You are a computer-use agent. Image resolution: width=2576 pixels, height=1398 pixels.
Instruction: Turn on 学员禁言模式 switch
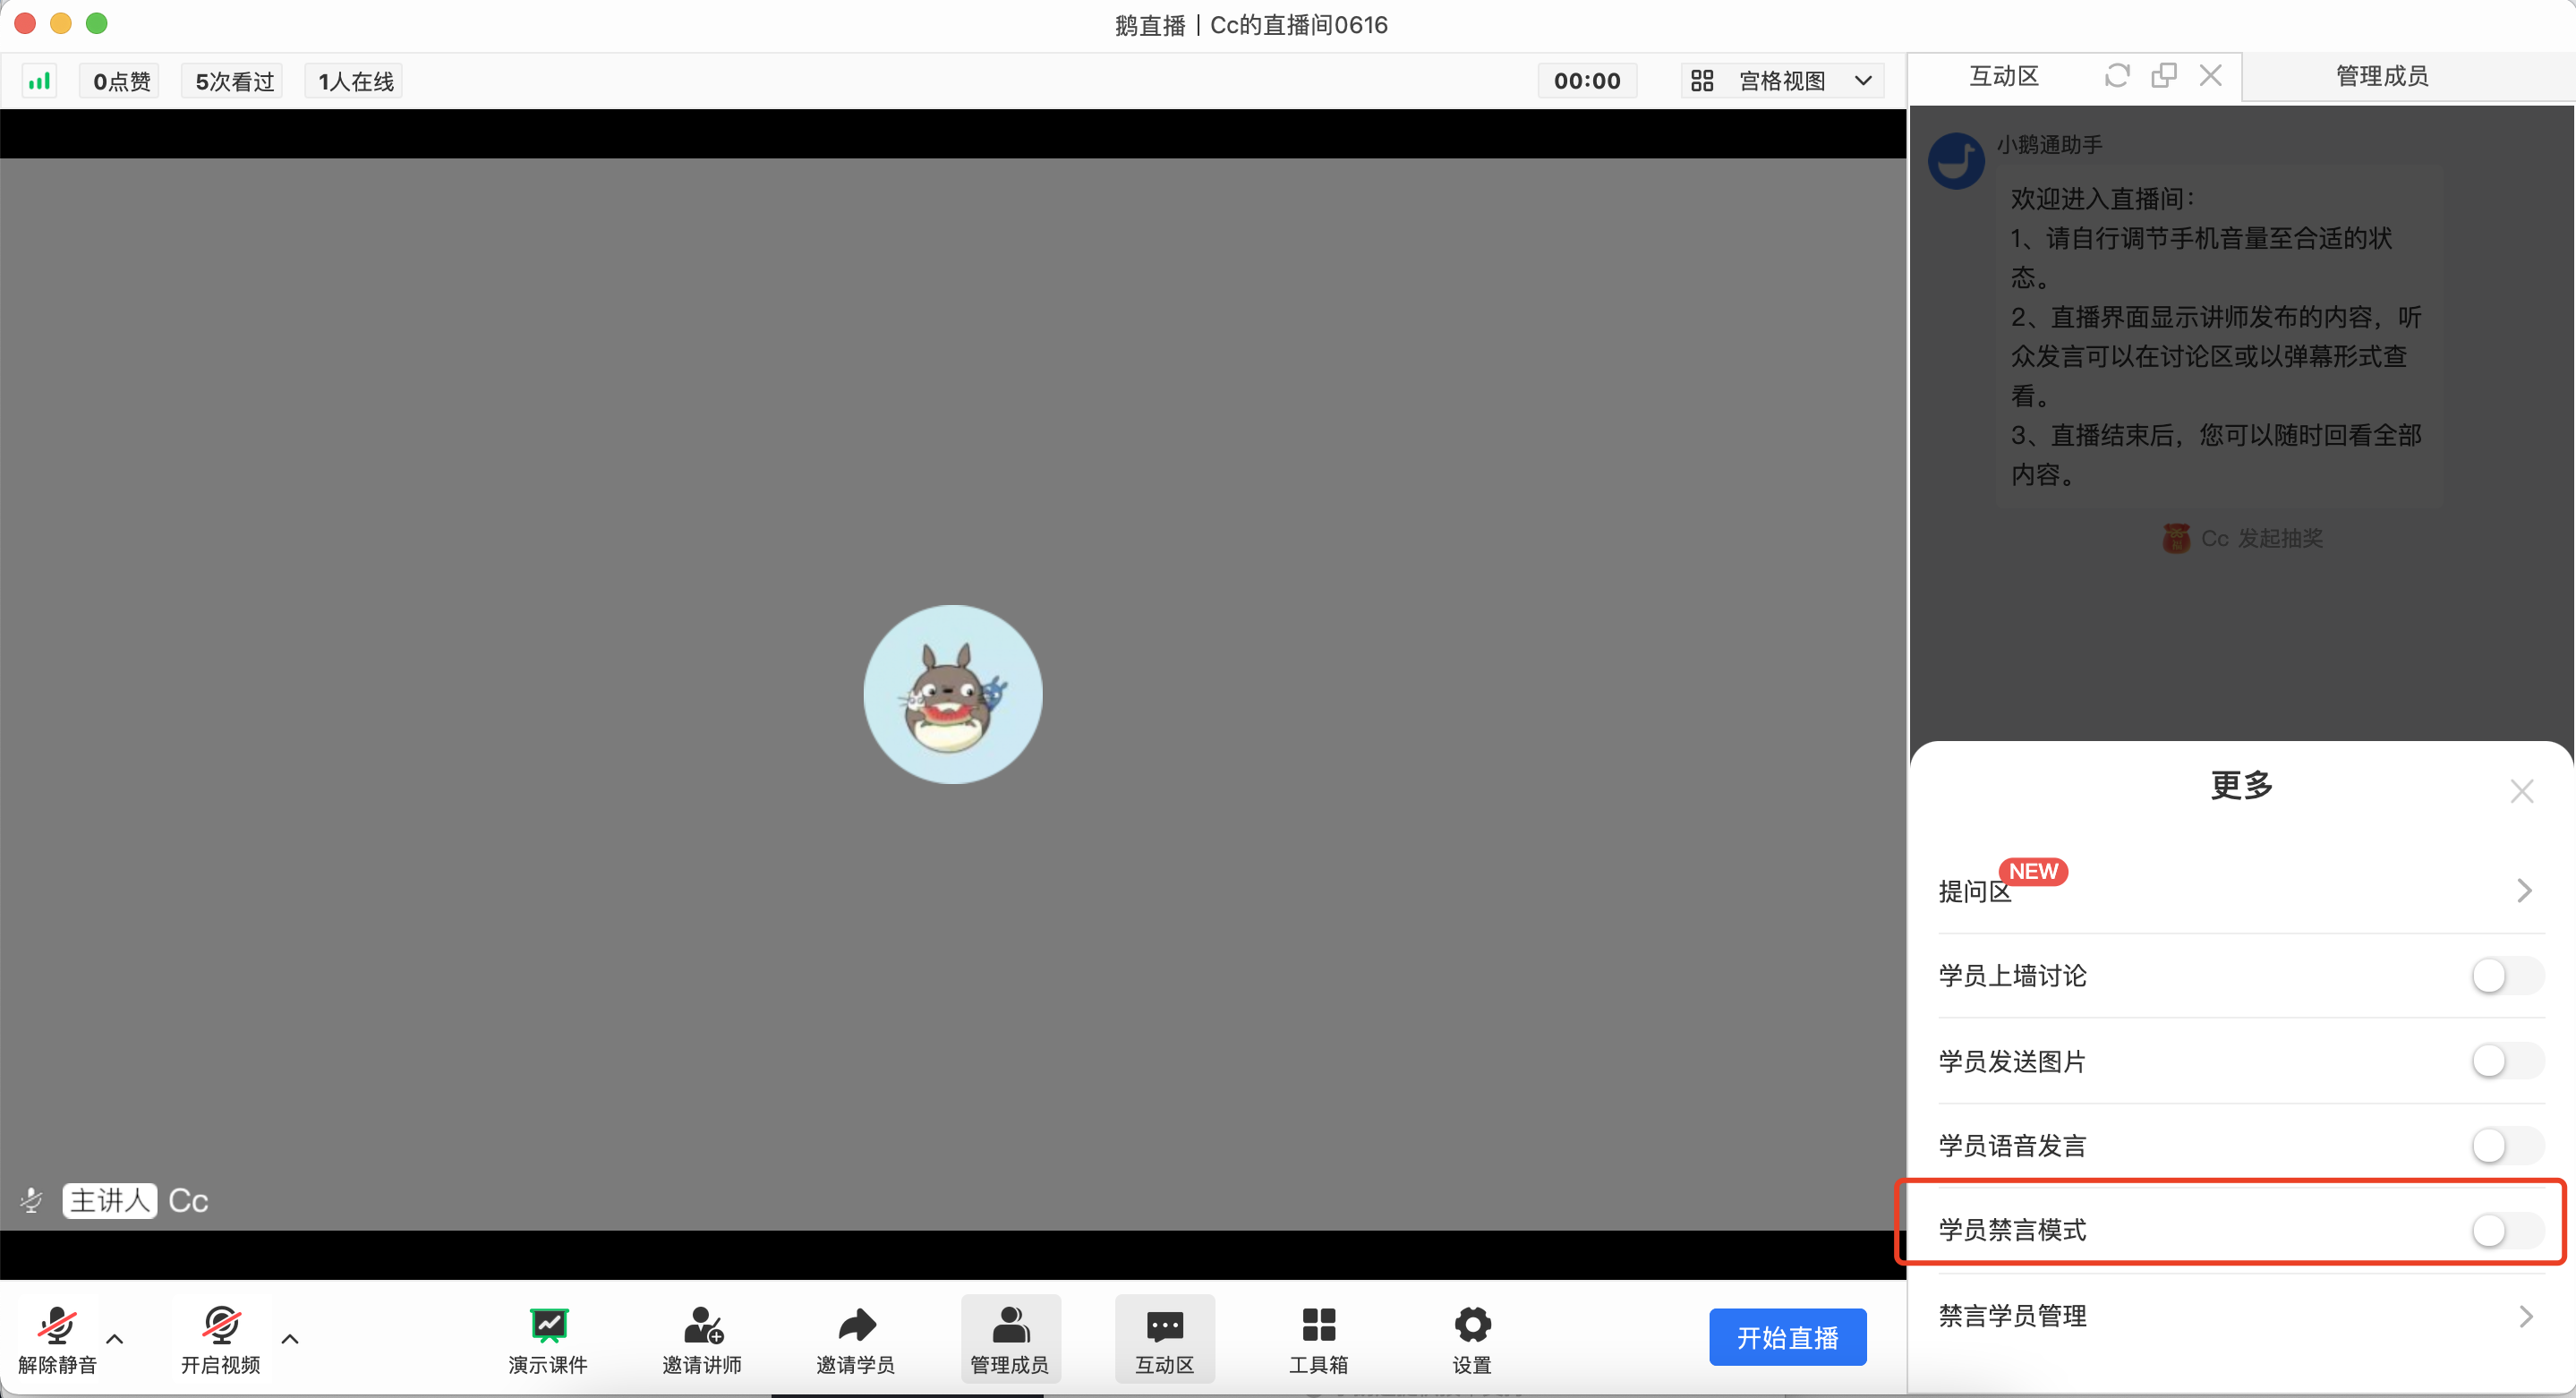pos(2507,1230)
